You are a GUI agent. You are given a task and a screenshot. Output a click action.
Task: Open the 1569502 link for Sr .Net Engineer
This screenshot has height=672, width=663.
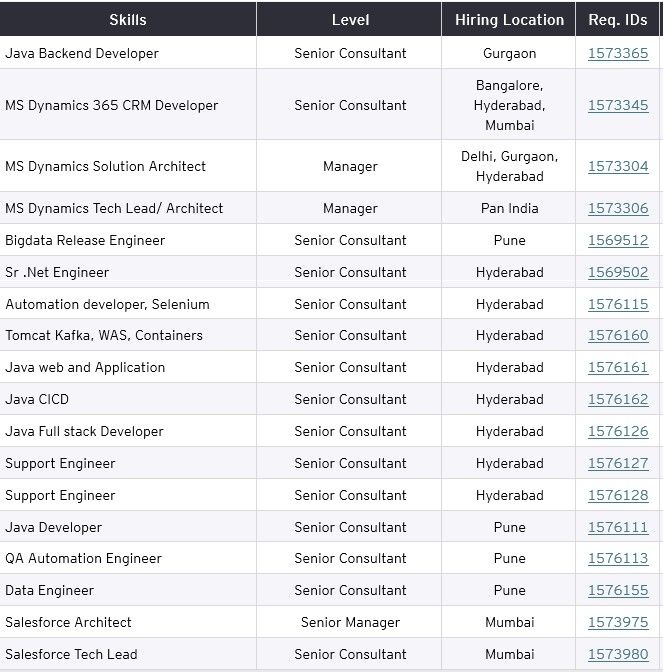tap(618, 273)
